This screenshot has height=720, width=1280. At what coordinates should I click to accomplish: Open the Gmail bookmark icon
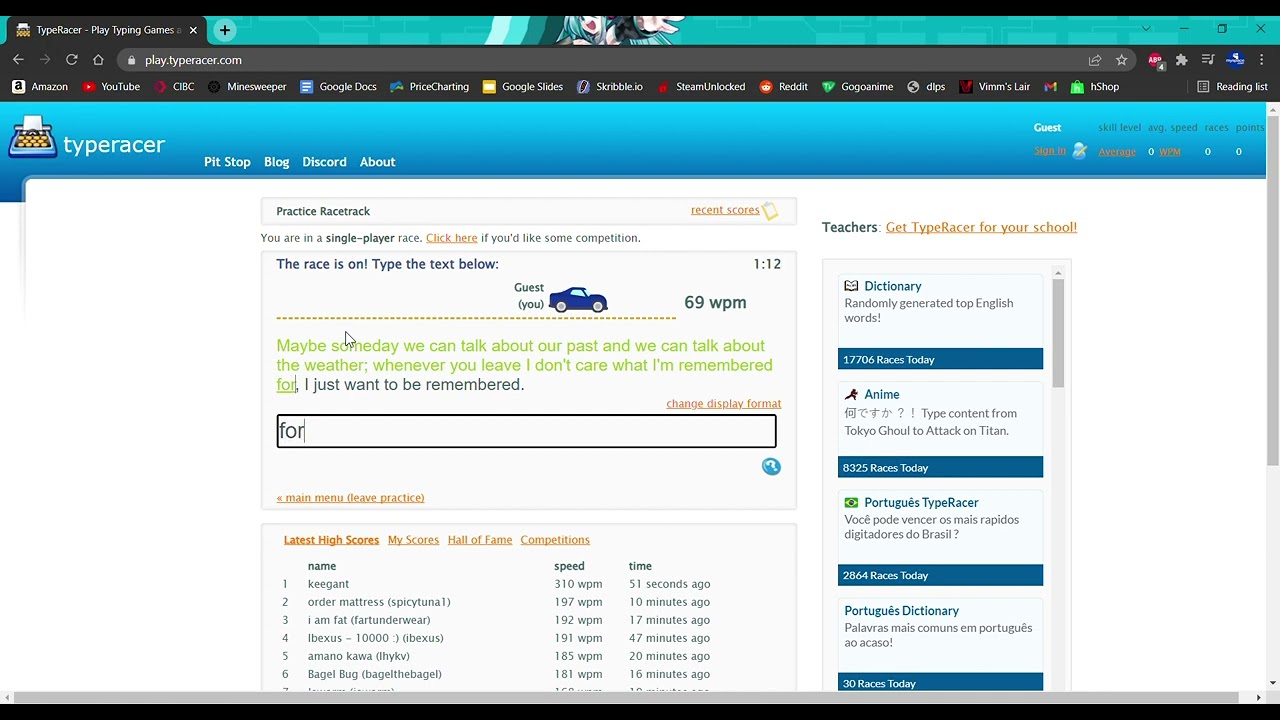1050,87
